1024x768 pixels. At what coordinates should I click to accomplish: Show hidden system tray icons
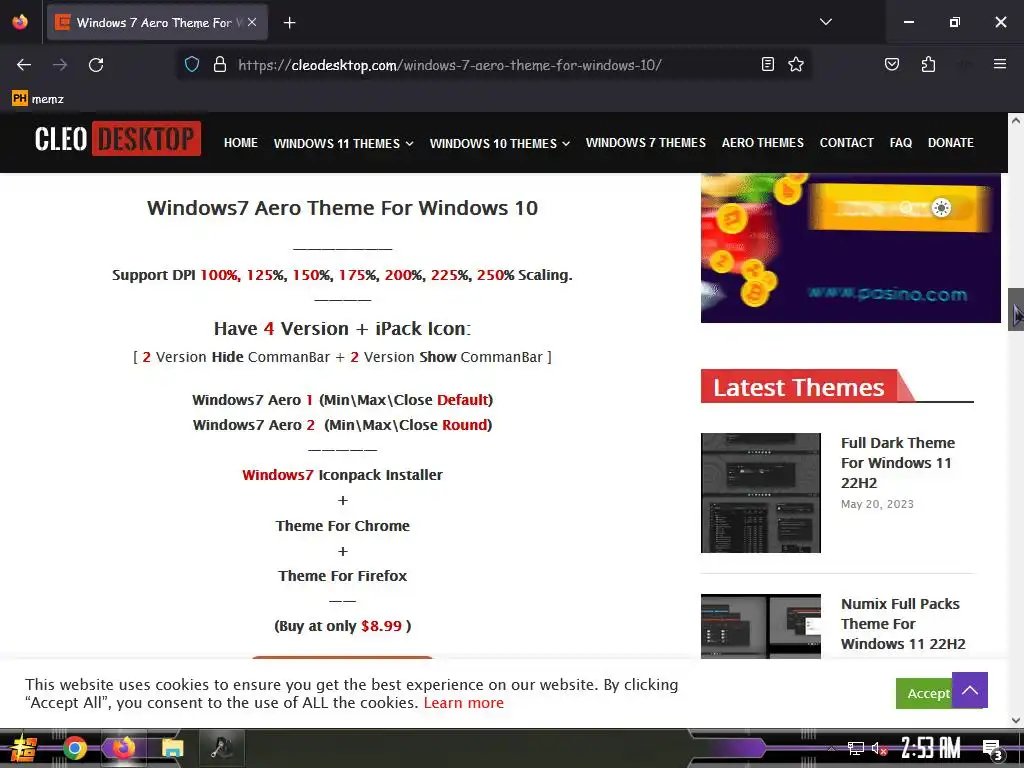click(x=831, y=748)
